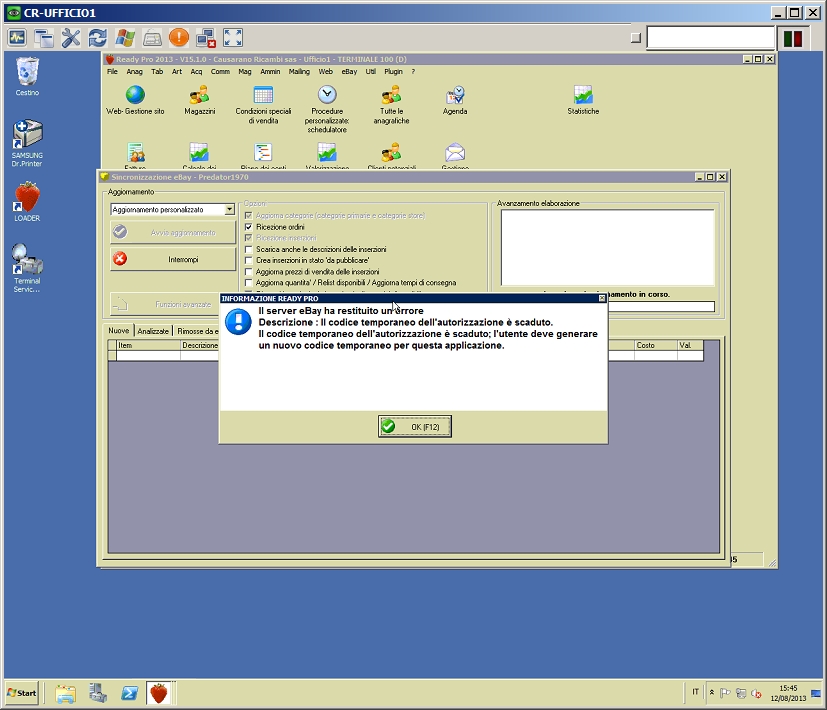
Task: Open the Ammin menu
Action: pyautogui.click(x=270, y=71)
